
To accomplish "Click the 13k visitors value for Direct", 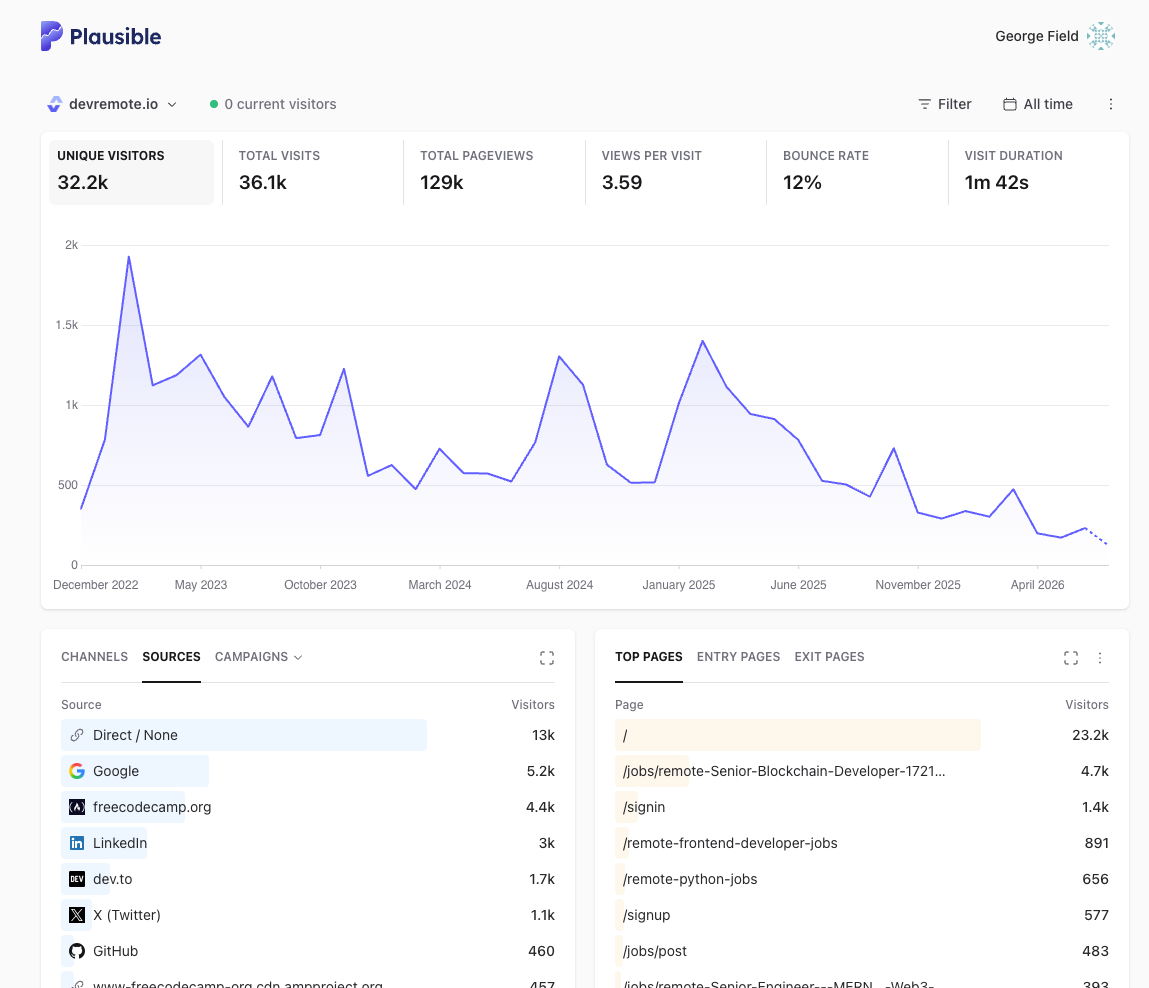I will pyautogui.click(x=543, y=735).
